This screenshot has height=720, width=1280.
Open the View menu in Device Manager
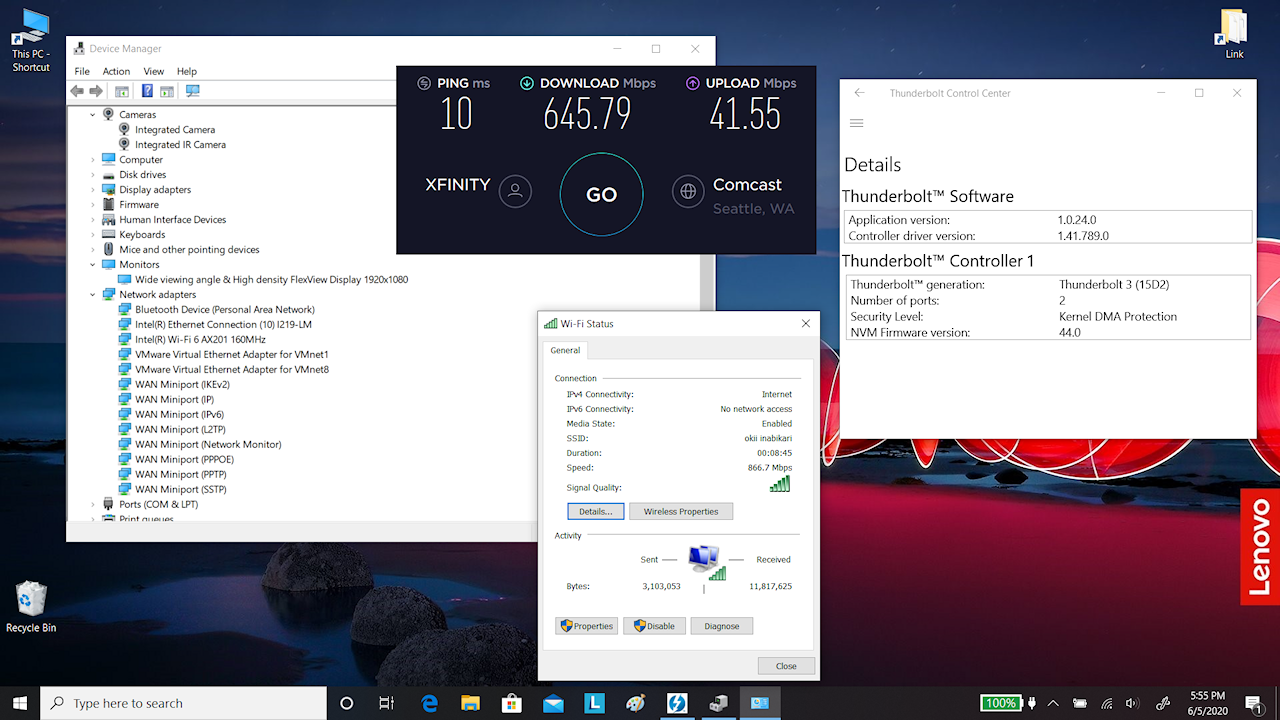click(x=153, y=71)
